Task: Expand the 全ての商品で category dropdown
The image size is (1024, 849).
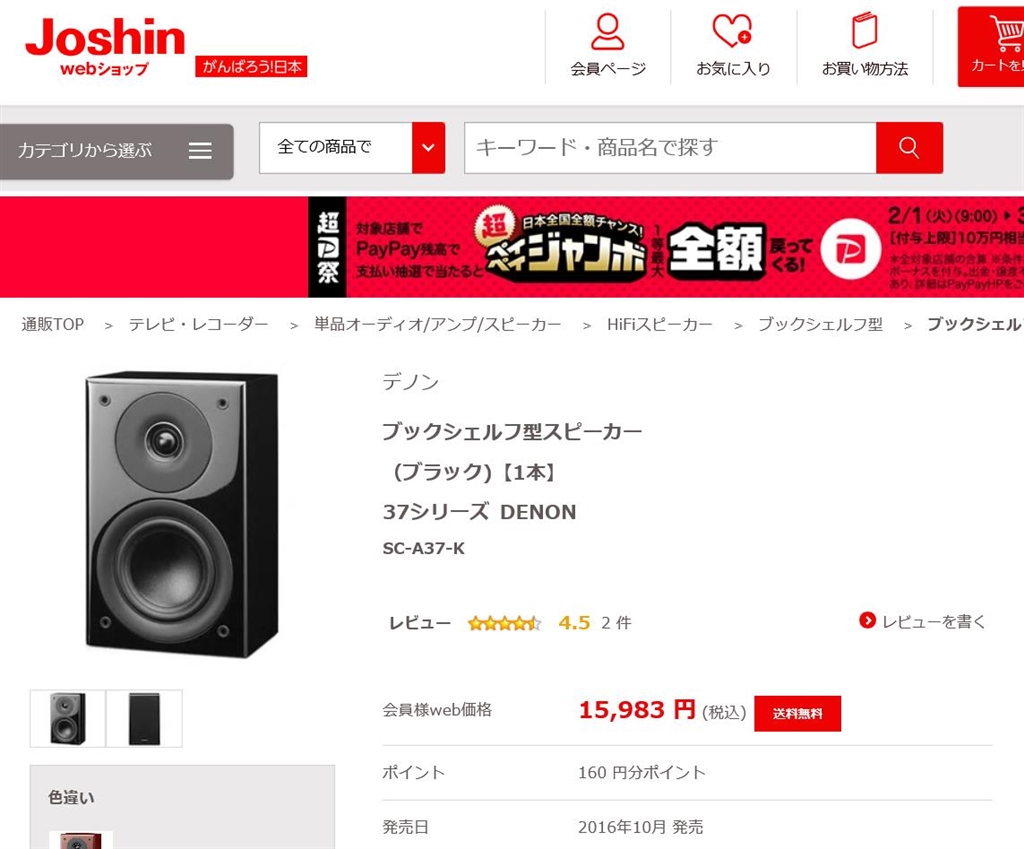Action: point(352,148)
